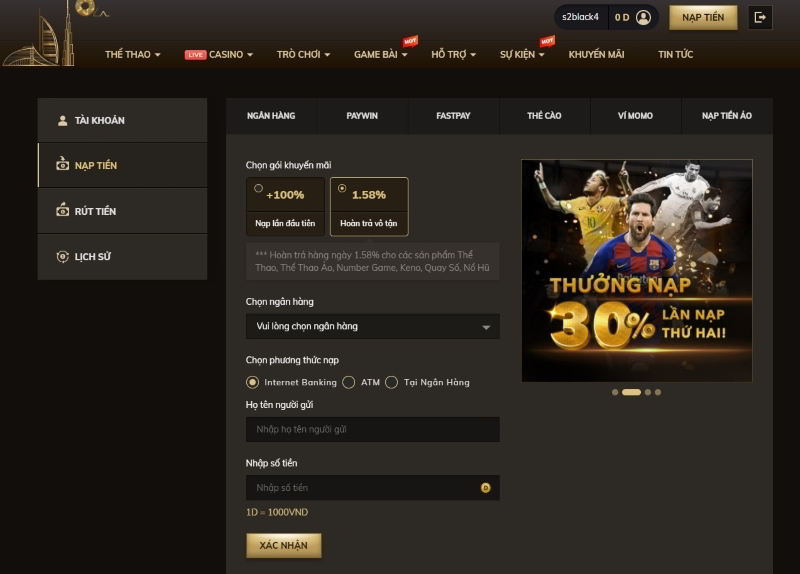The height and width of the screenshot is (574, 800).
Task: Click the sender name input field
Action: (372, 430)
